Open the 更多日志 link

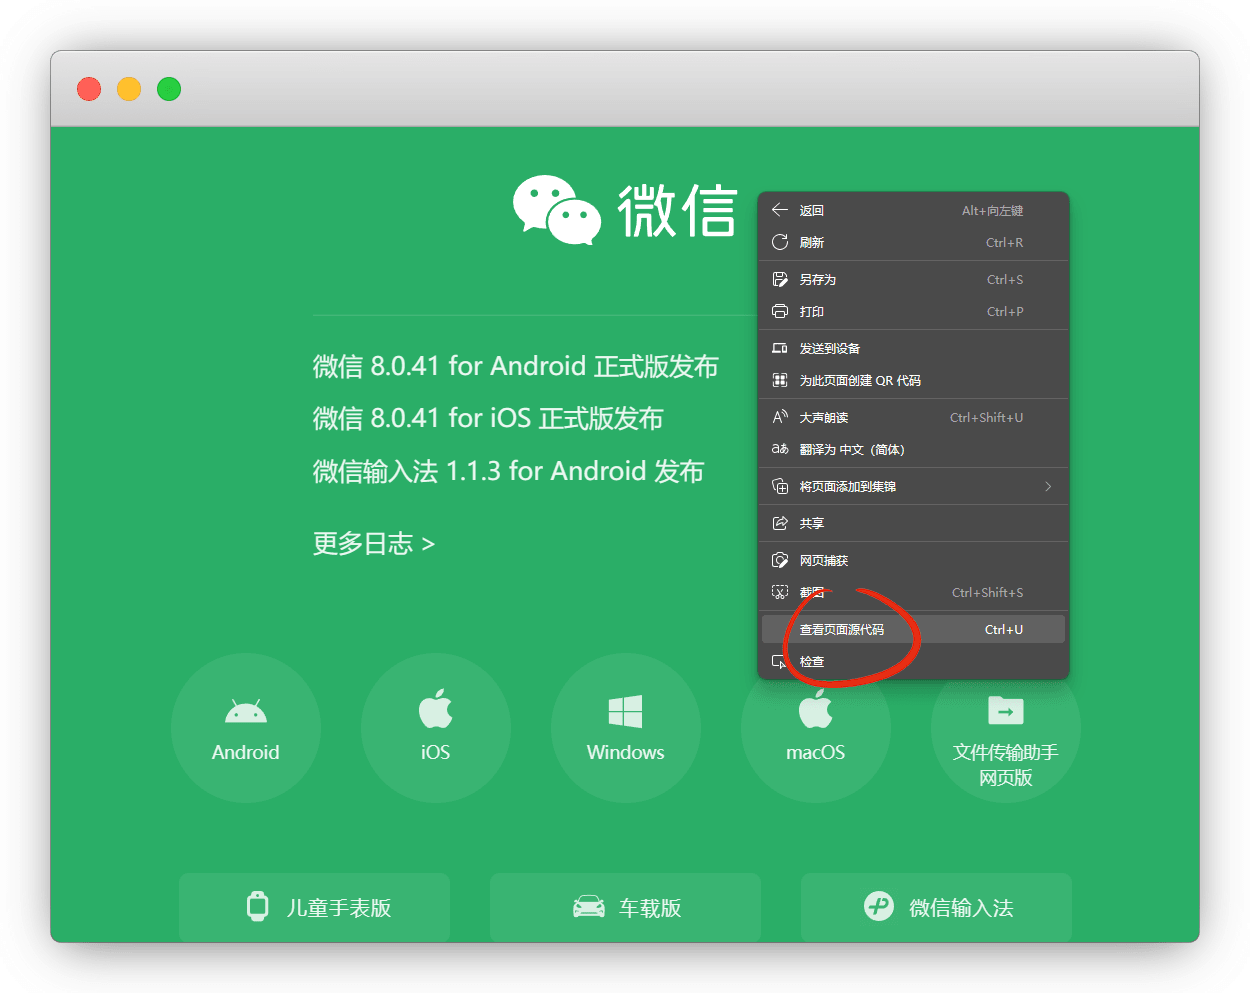pyautogui.click(x=373, y=544)
